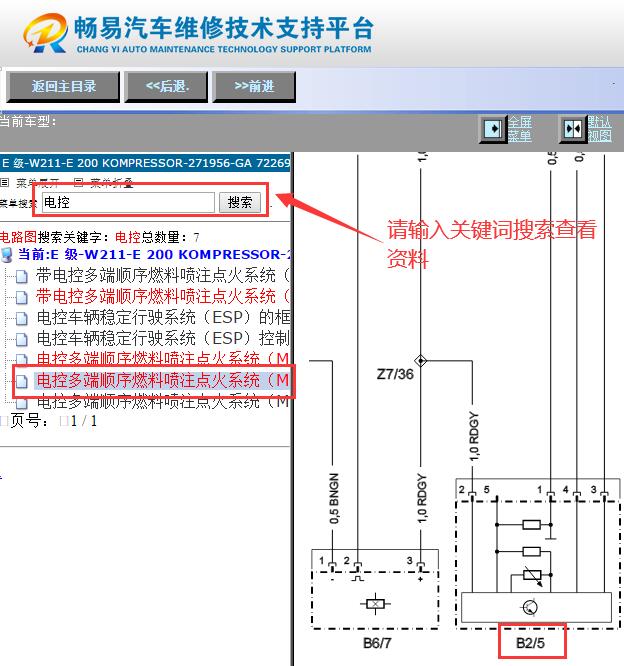Click the 1,0 RDGY label above B2/5
Viewport: 624px width, 666px height.
tap(474, 436)
